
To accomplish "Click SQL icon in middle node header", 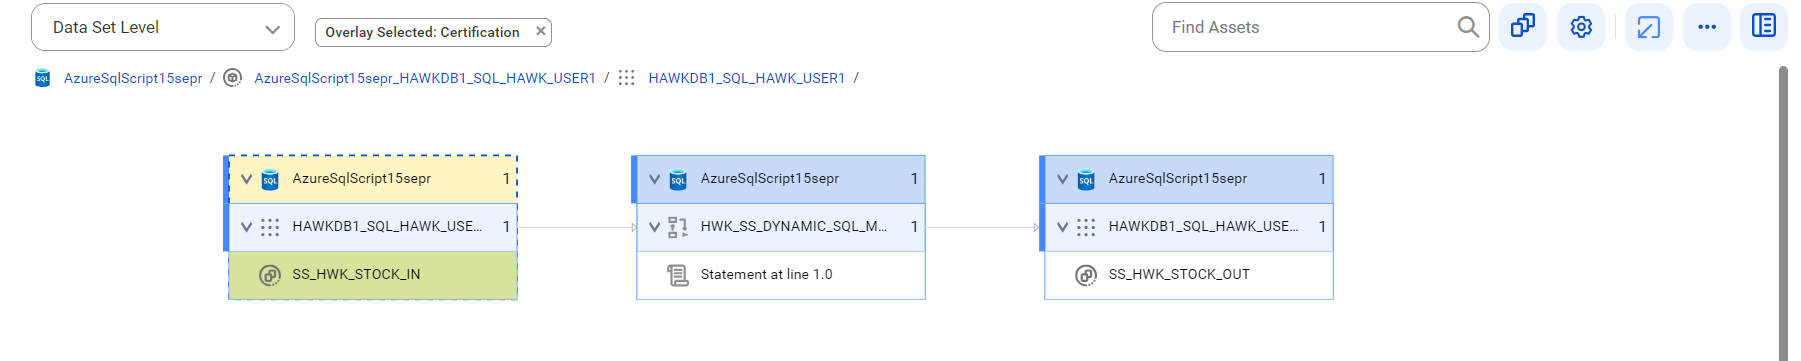I will 678,180.
